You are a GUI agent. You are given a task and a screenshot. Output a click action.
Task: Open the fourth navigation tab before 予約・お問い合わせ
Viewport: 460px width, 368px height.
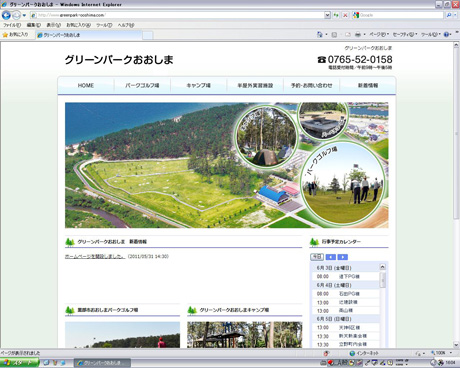point(255,85)
